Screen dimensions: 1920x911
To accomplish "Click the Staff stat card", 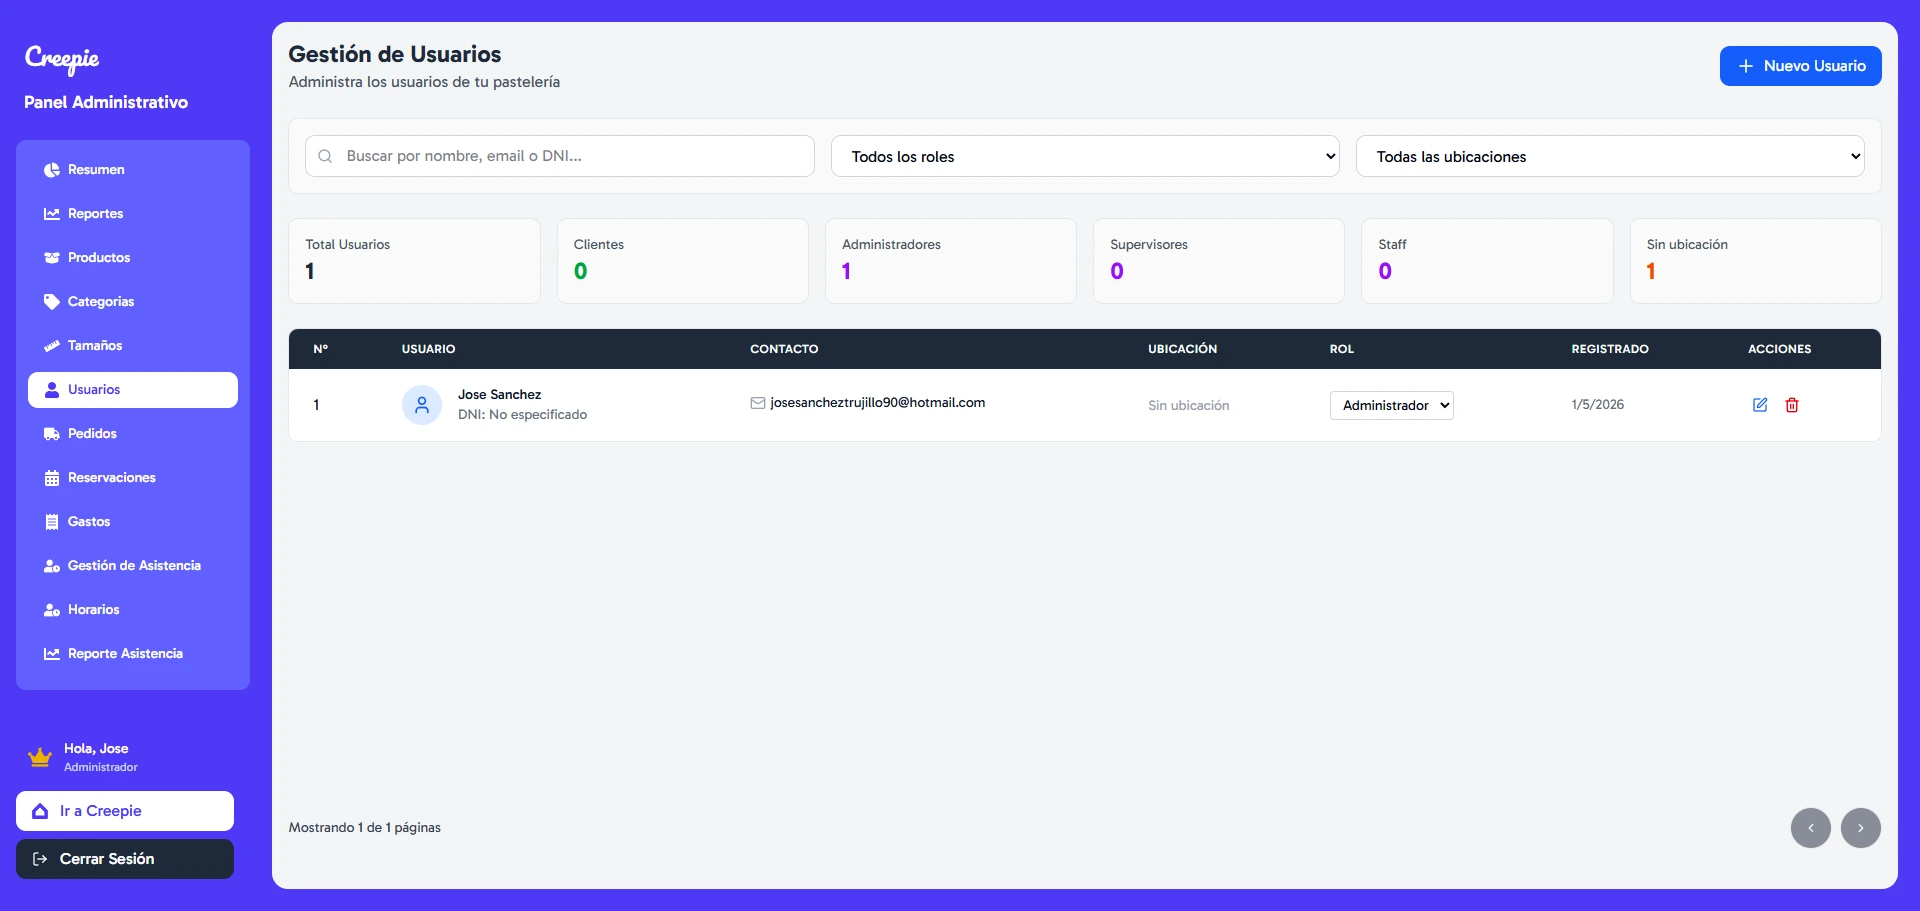I will (1487, 261).
